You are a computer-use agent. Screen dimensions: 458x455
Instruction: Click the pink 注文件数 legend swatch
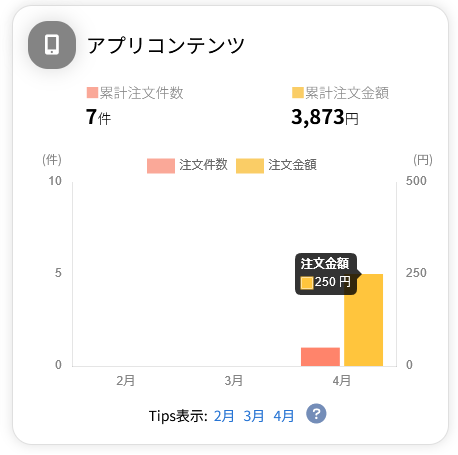(161, 166)
